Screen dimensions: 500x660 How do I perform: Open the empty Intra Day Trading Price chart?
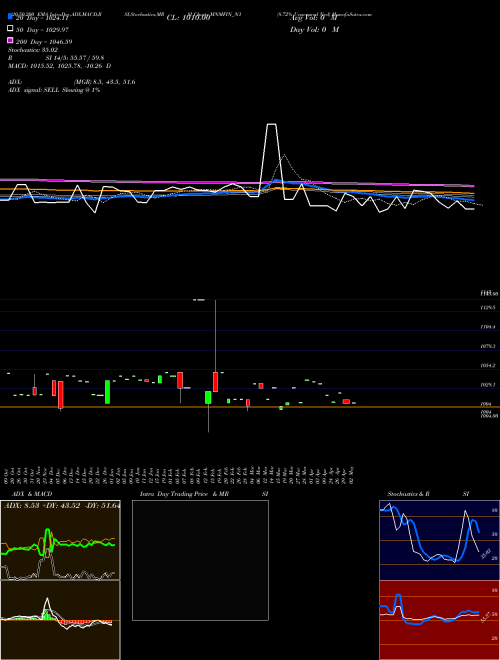tap(200, 560)
